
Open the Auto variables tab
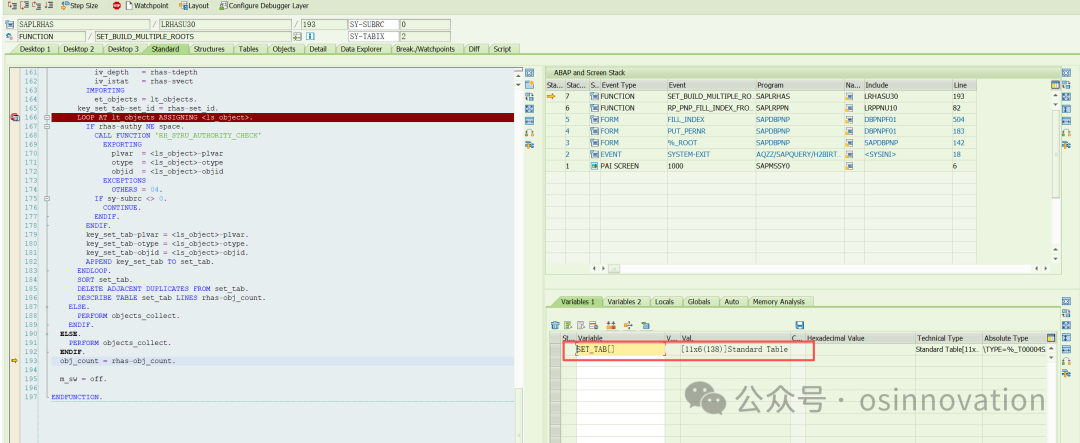731,302
